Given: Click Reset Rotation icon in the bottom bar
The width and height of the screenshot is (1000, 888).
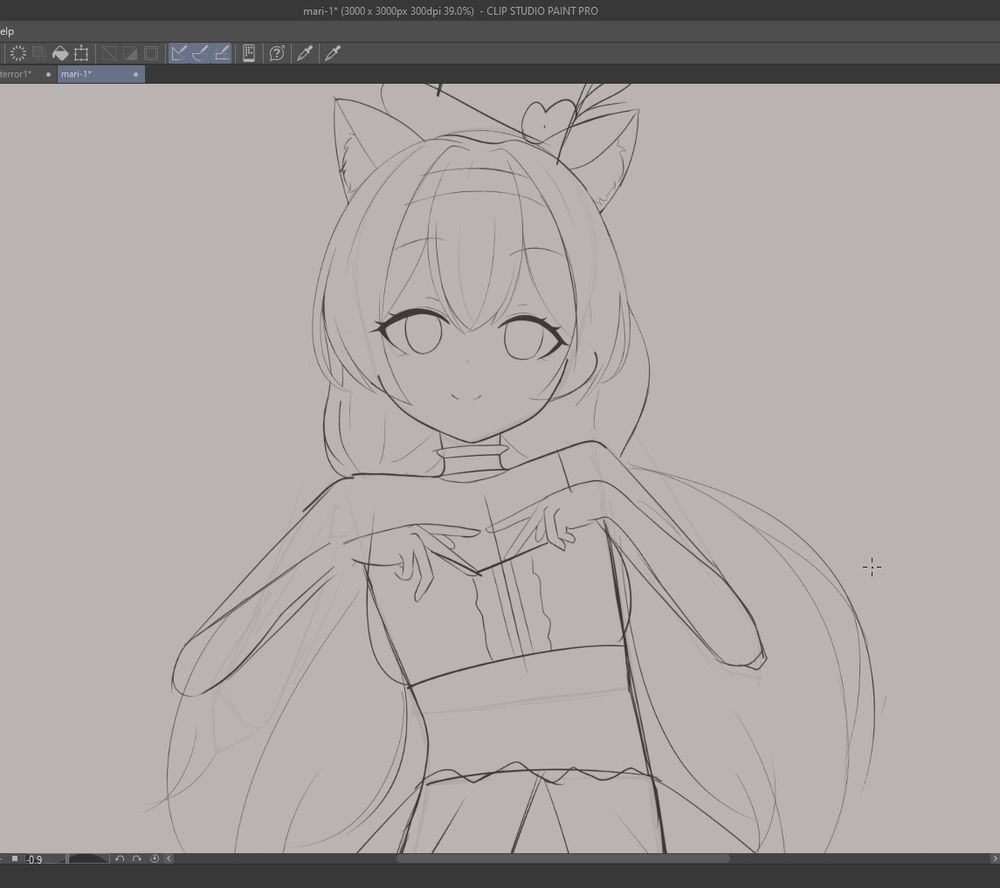Looking at the screenshot, I should pos(154,859).
